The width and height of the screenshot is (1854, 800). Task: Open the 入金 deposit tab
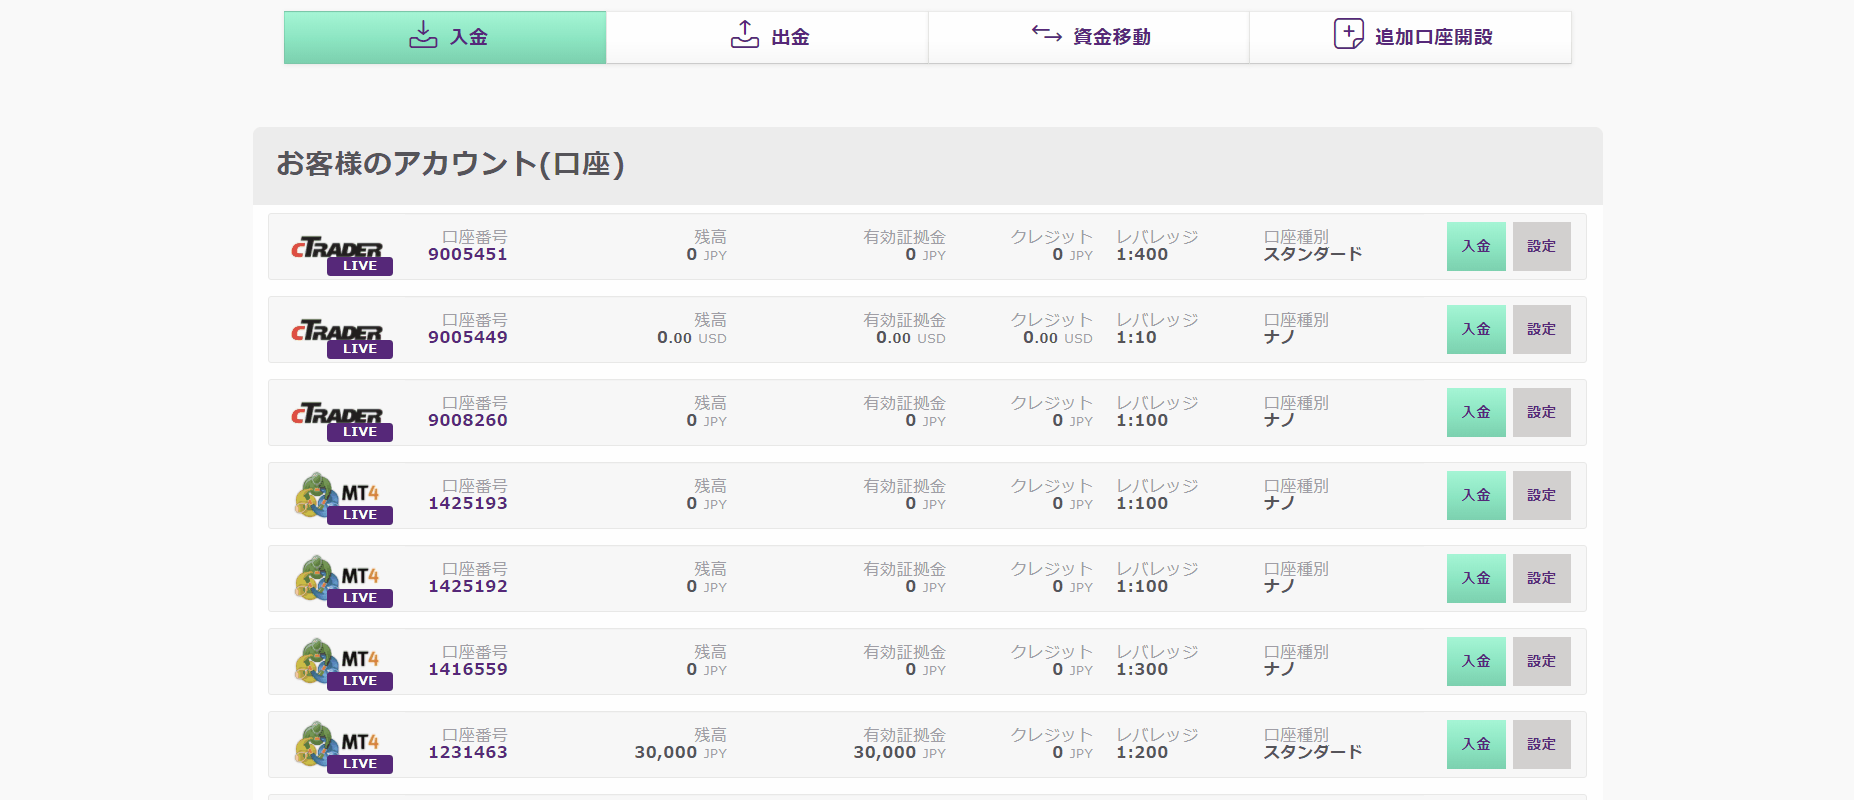click(x=445, y=37)
